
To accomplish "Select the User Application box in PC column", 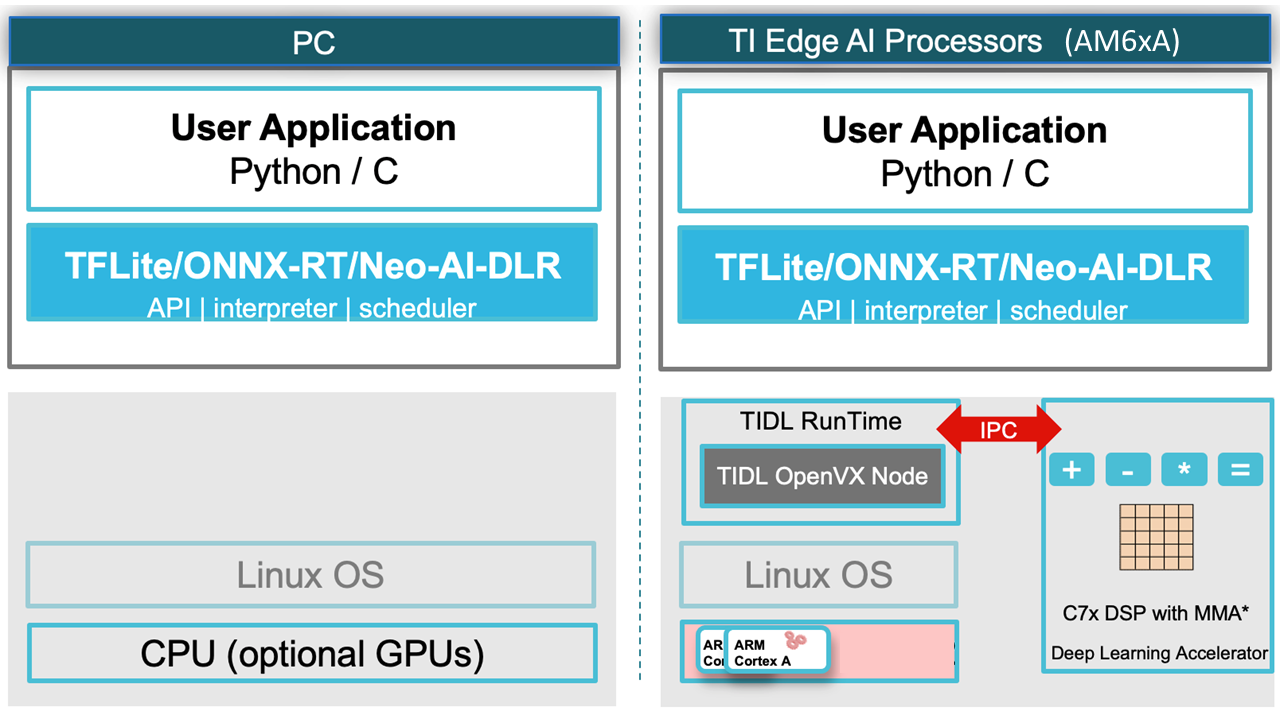I will (x=314, y=149).
